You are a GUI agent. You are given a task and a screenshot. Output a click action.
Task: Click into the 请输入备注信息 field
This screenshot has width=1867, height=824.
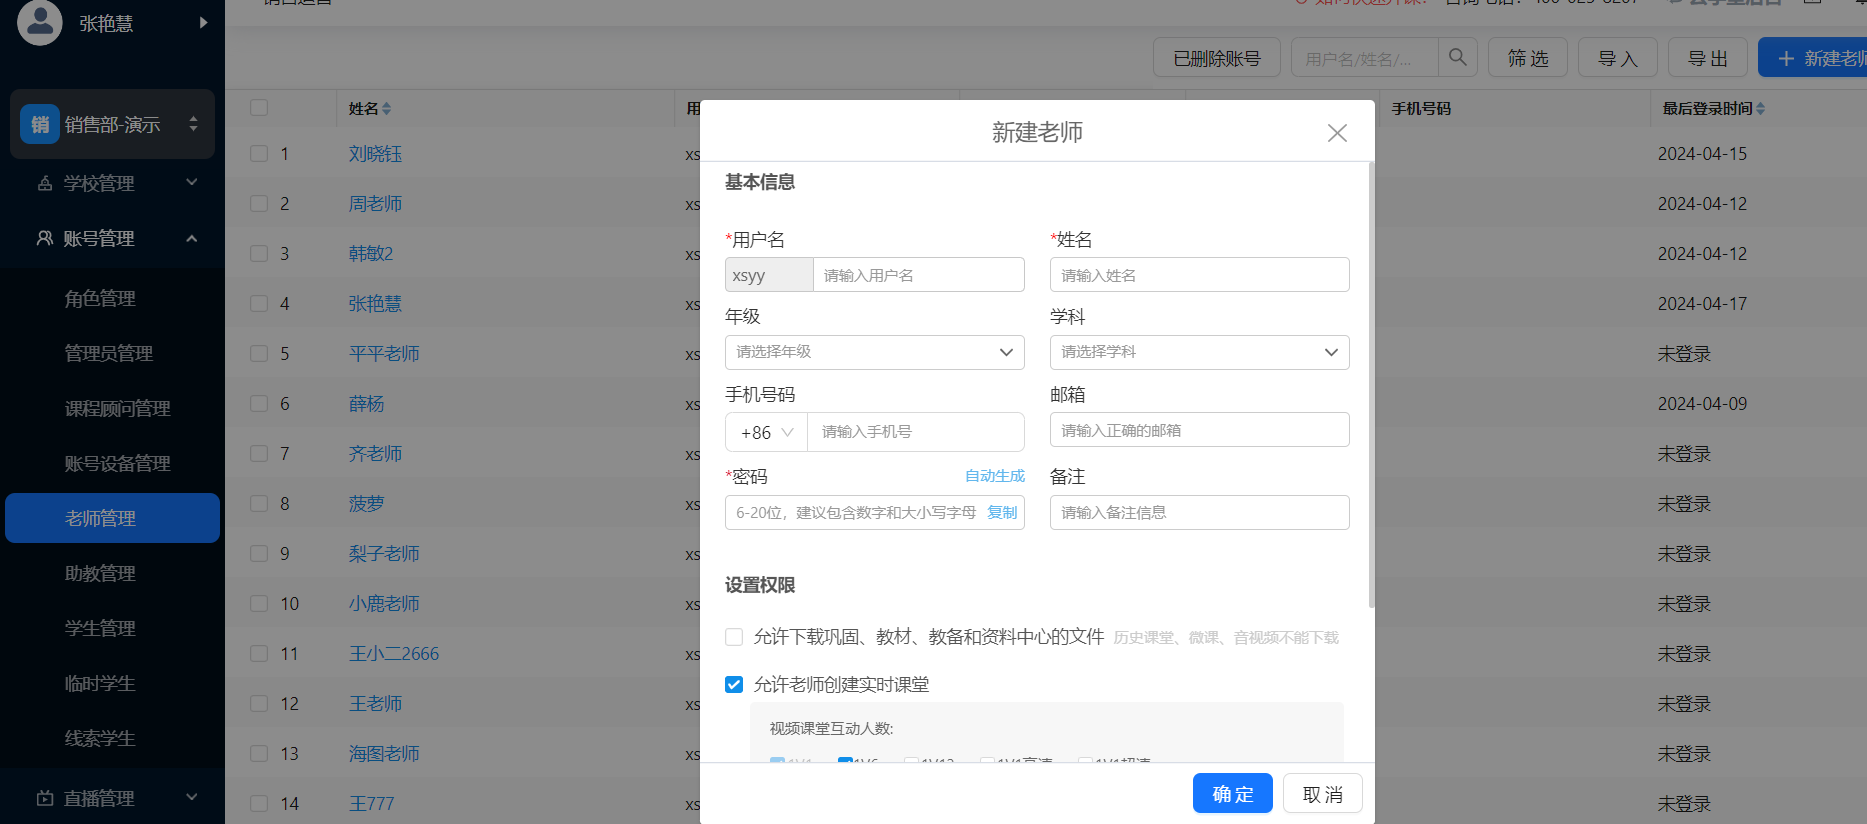click(x=1199, y=512)
